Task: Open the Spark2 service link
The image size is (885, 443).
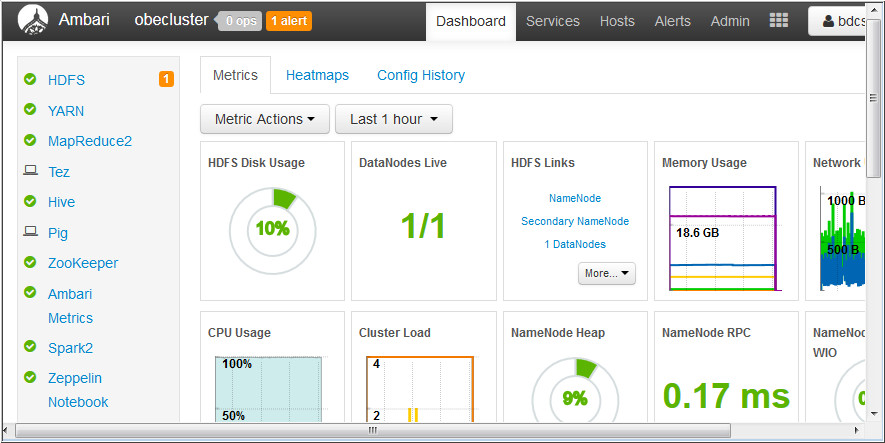Action: [x=70, y=348]
